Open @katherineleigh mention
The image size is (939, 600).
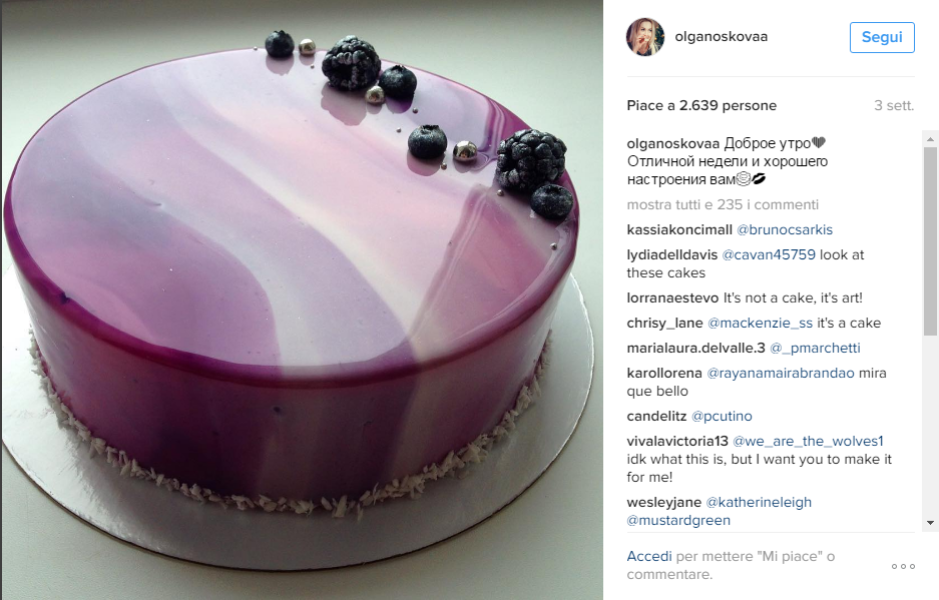759,503
